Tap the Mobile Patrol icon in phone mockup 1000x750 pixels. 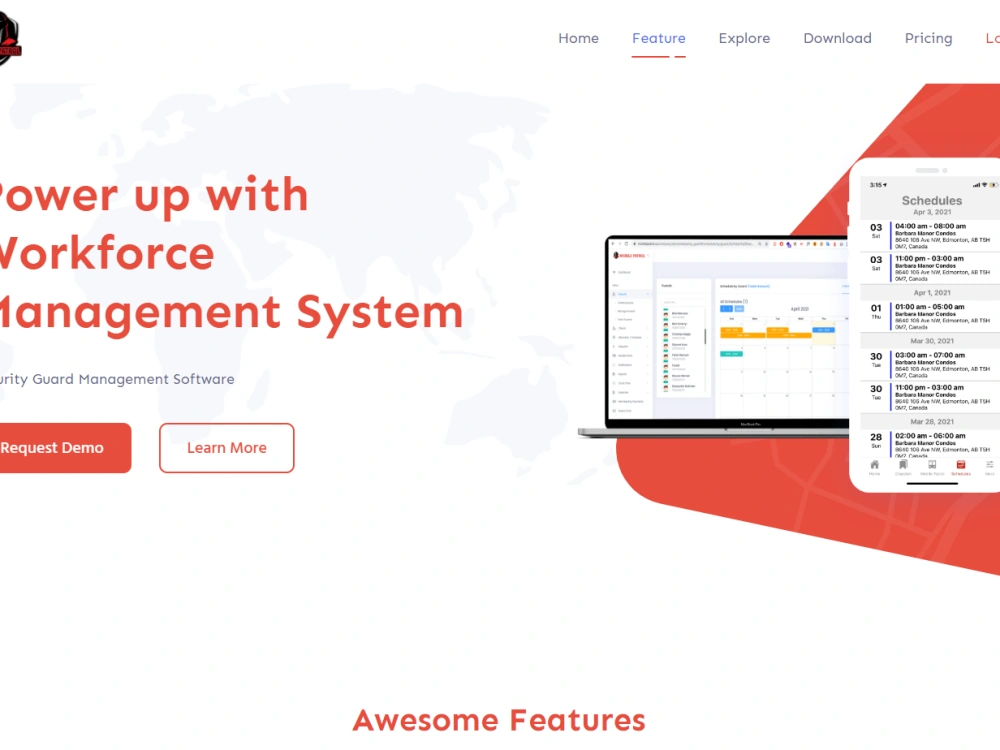tap(932, 467)
